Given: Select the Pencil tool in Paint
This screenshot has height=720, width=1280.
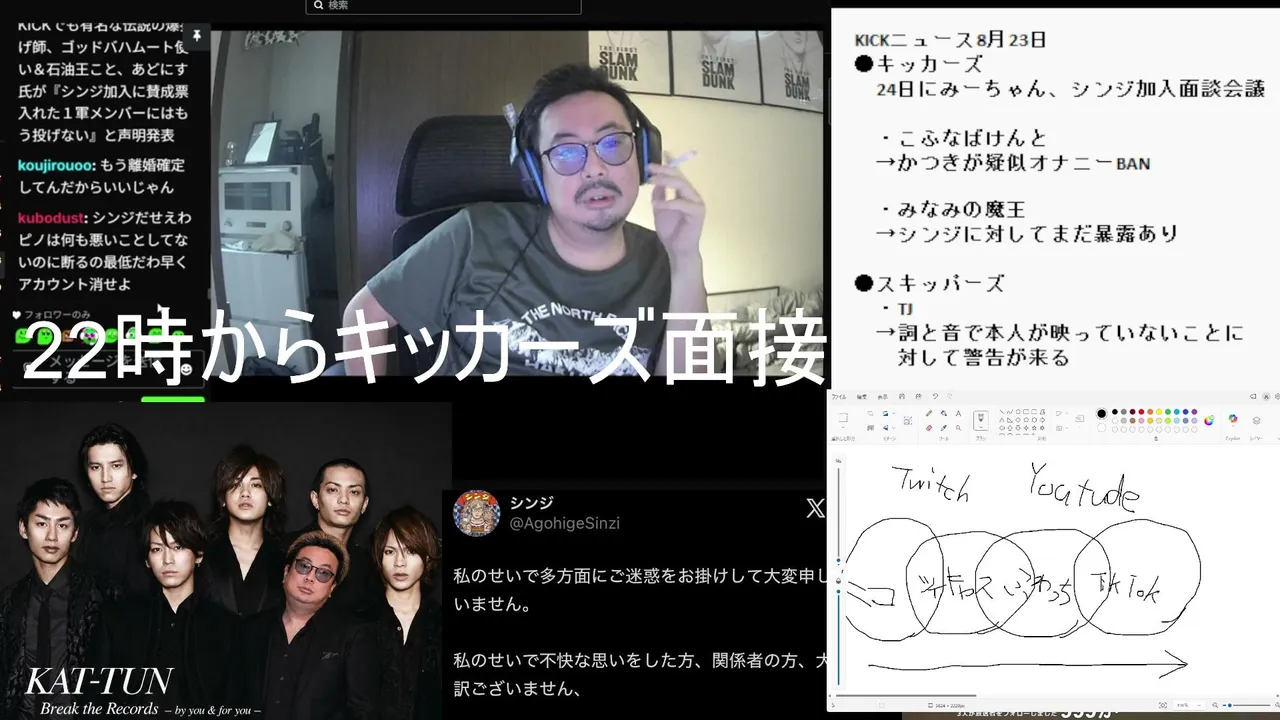Looking at the screenshot, I should [x=929, y=412].
